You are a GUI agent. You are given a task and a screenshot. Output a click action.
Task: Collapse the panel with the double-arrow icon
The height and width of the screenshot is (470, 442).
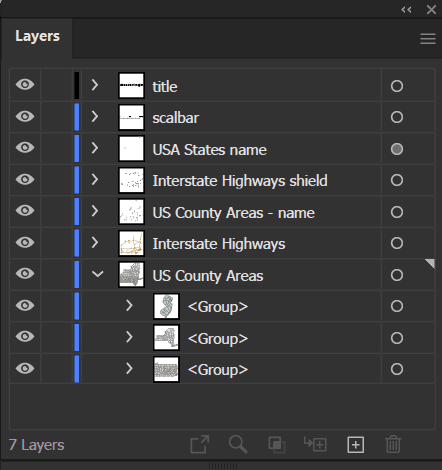[x=406, y=10]
